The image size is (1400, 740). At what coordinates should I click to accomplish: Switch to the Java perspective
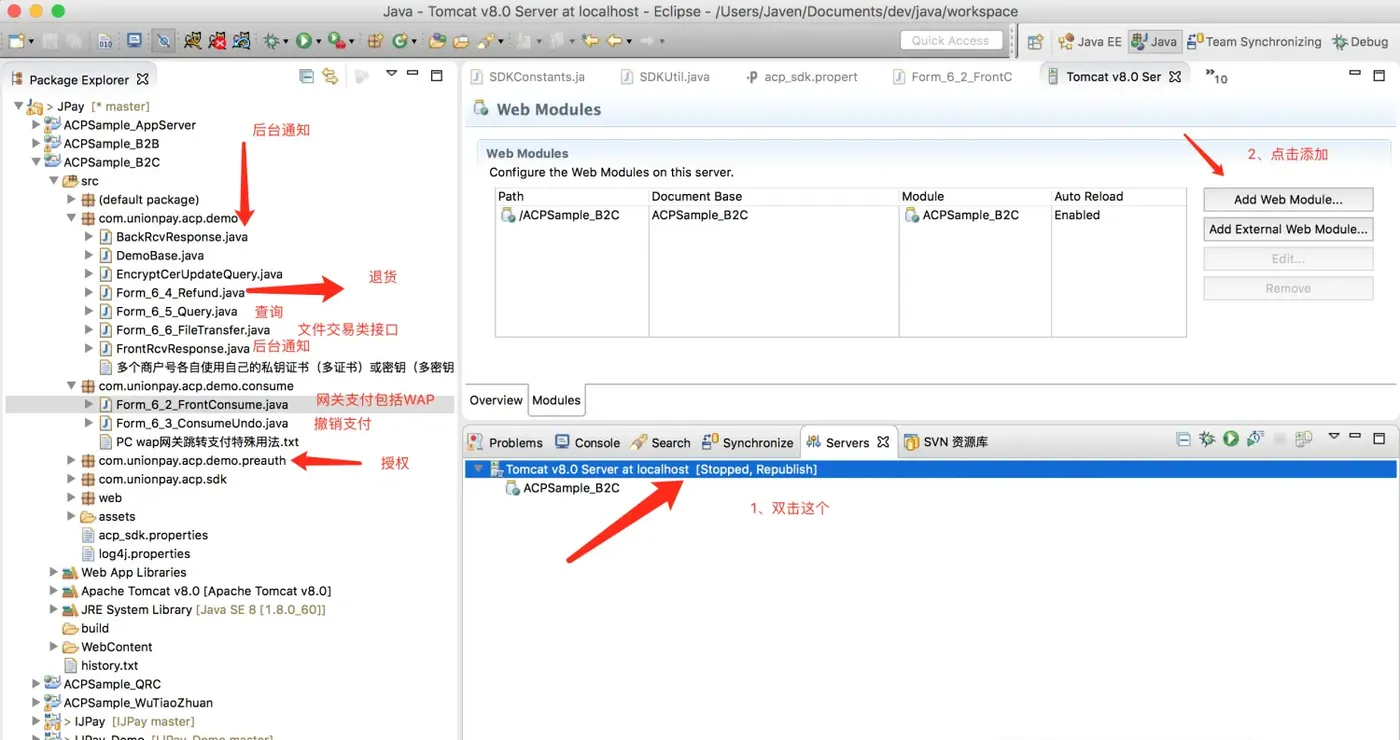point(1153,41)
